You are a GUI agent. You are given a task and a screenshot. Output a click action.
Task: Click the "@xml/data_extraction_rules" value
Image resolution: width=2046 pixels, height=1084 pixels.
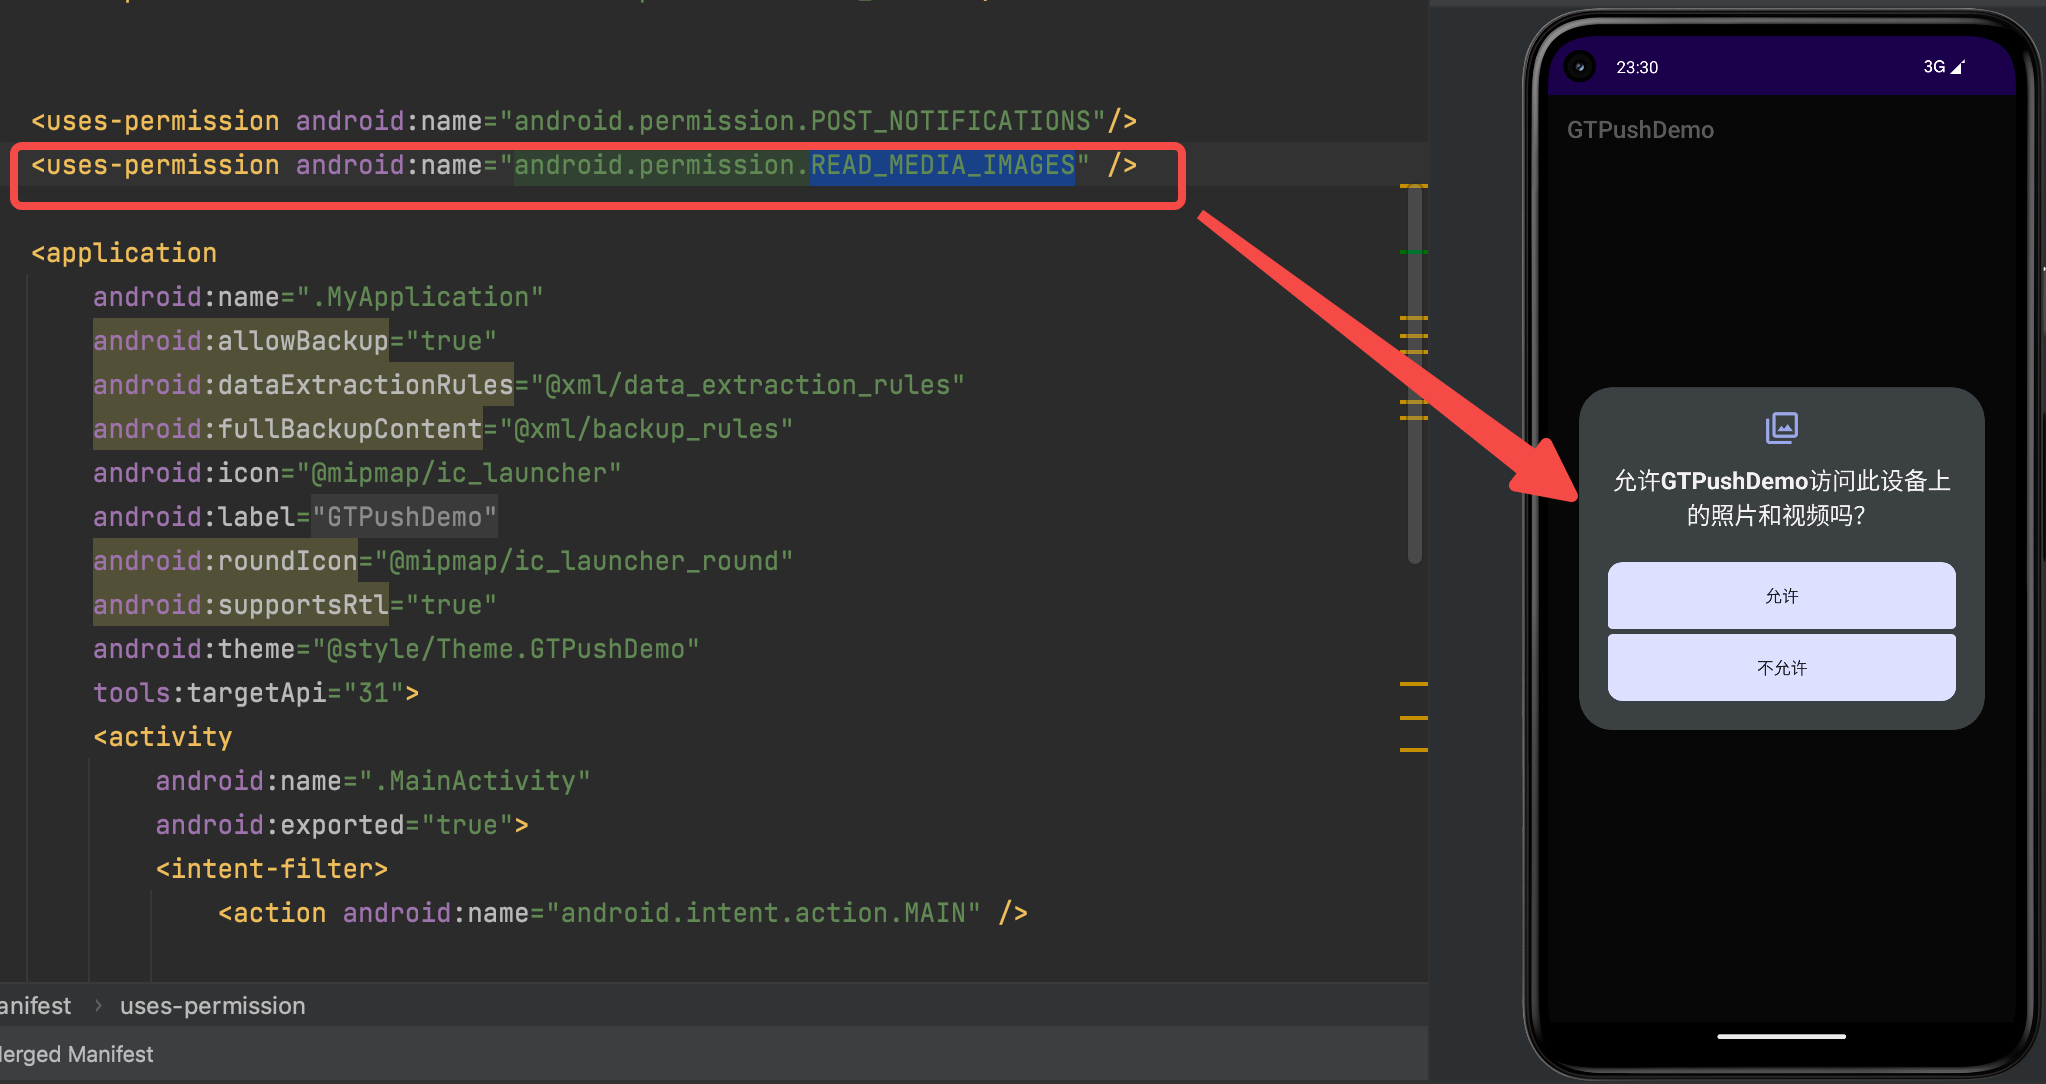coord(747,385)
